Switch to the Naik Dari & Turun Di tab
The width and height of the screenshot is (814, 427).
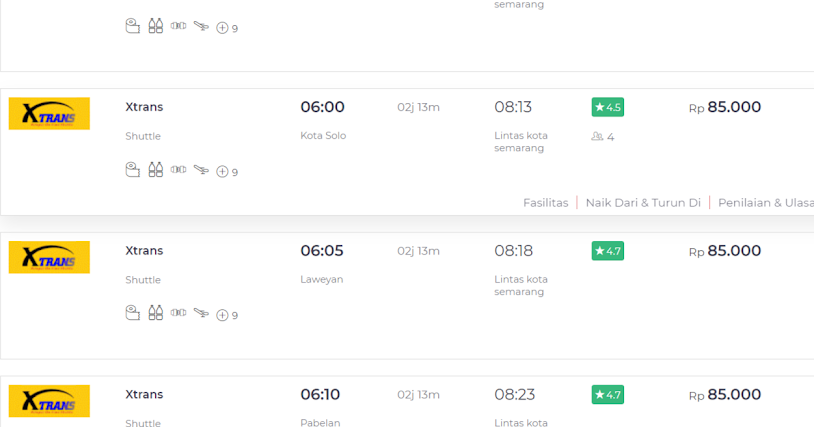pos(643,203)
